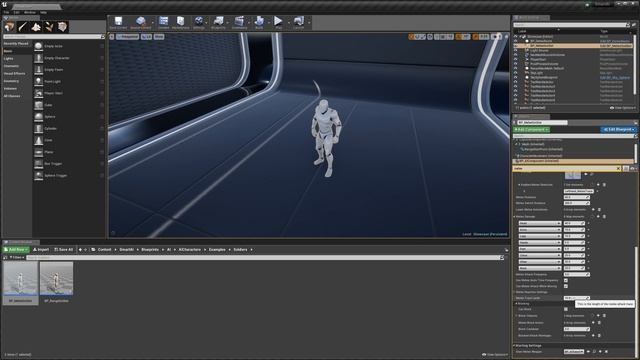640x360 pixels.
Task: Select Box Trigger placement item
Action: click(69, 164)
